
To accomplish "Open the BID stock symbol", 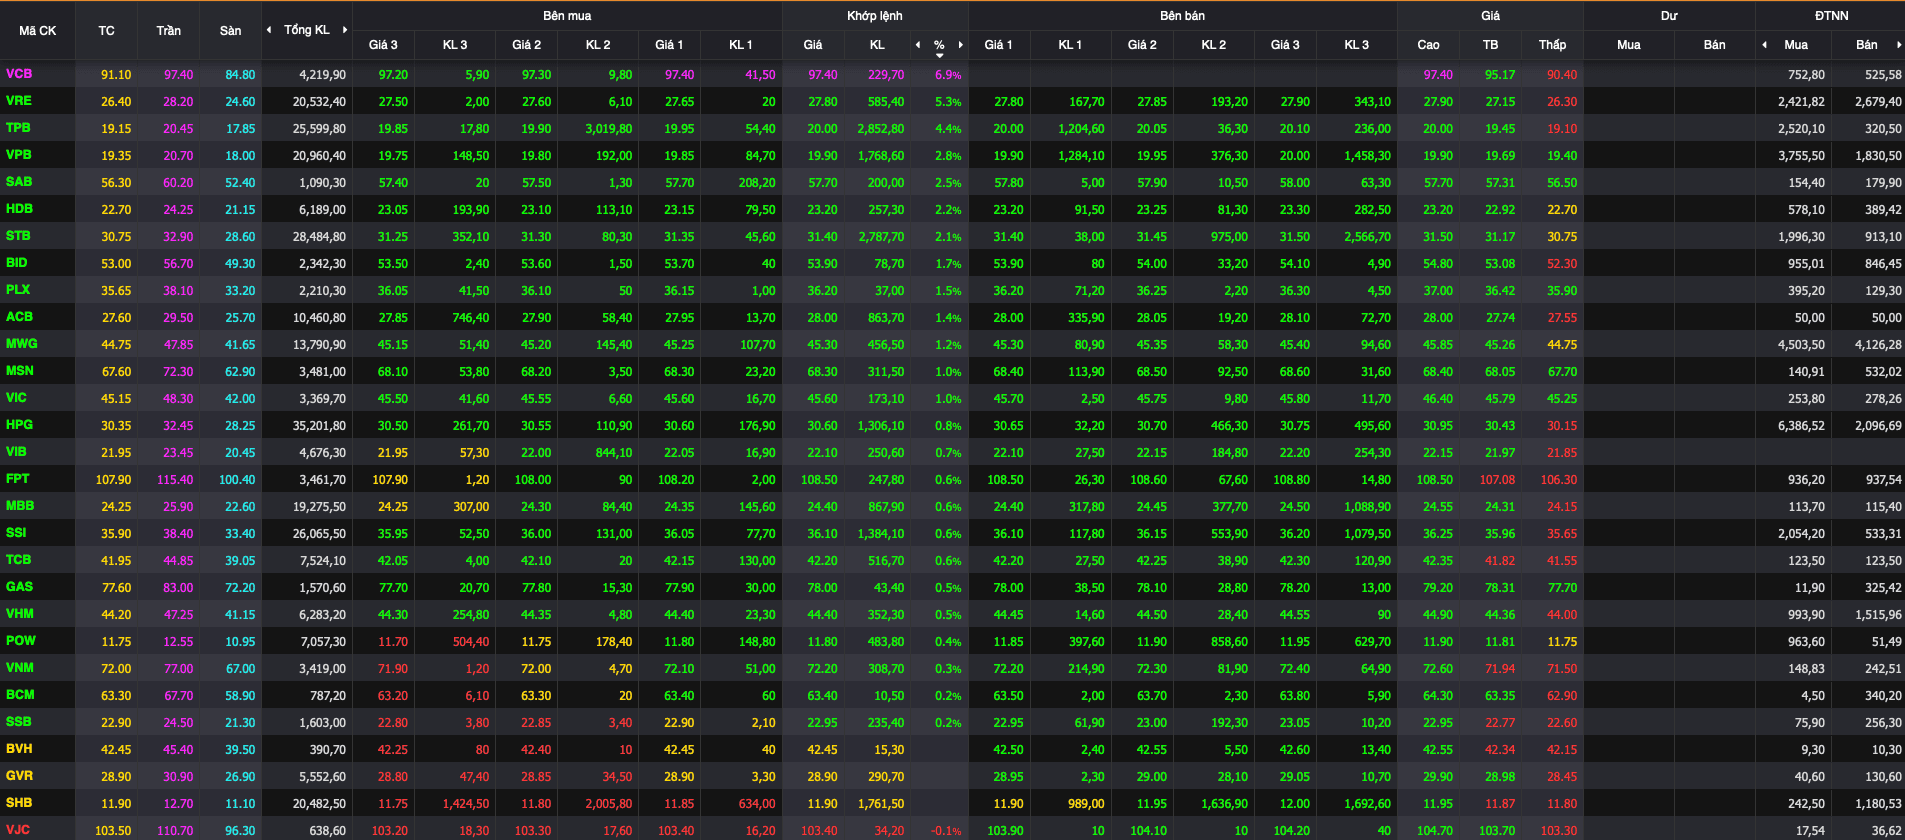I will tap(17, 263).
